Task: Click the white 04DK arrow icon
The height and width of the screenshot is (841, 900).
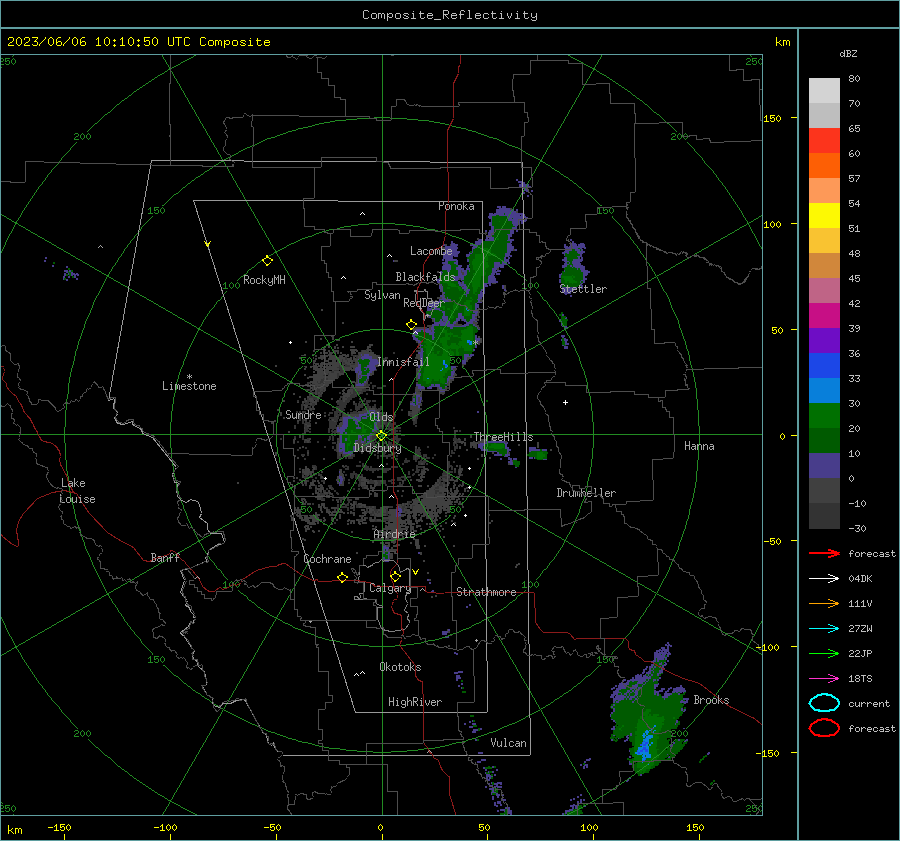Action: coord(824,578)
